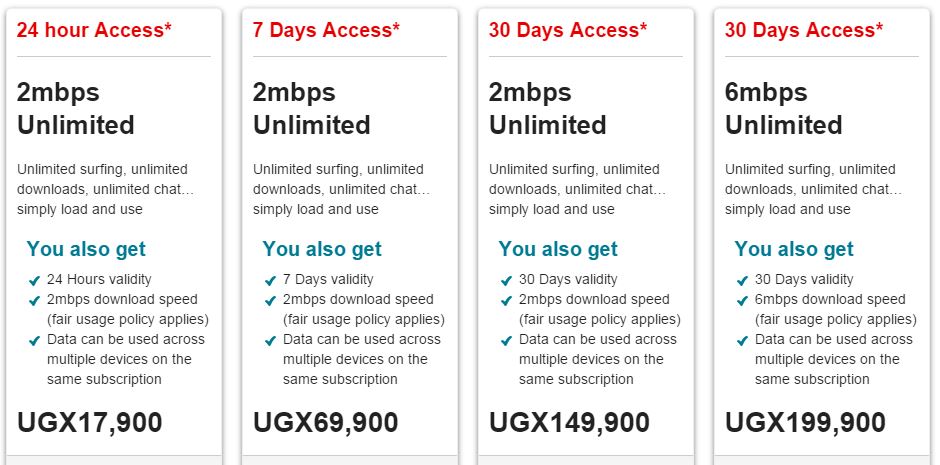Viewport: 940px width, 465px height.
Task: Click the 6mbps Unlimited plan title
Action: 784,109
